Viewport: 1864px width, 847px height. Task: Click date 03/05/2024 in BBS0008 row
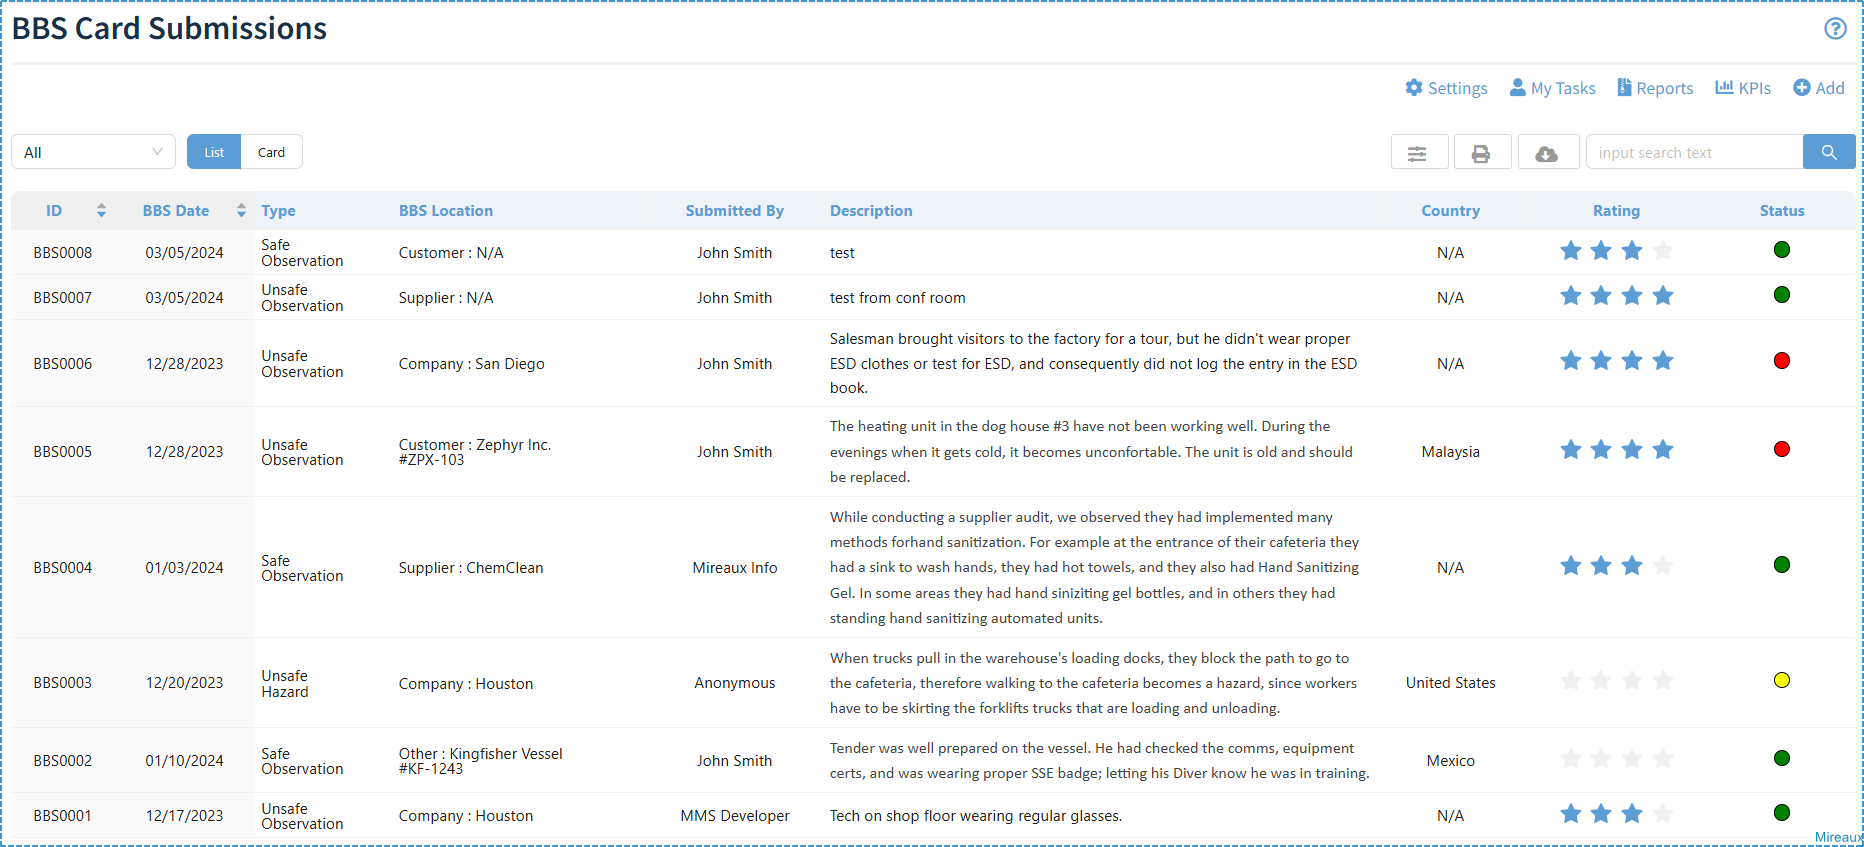(x=184, y=253)
